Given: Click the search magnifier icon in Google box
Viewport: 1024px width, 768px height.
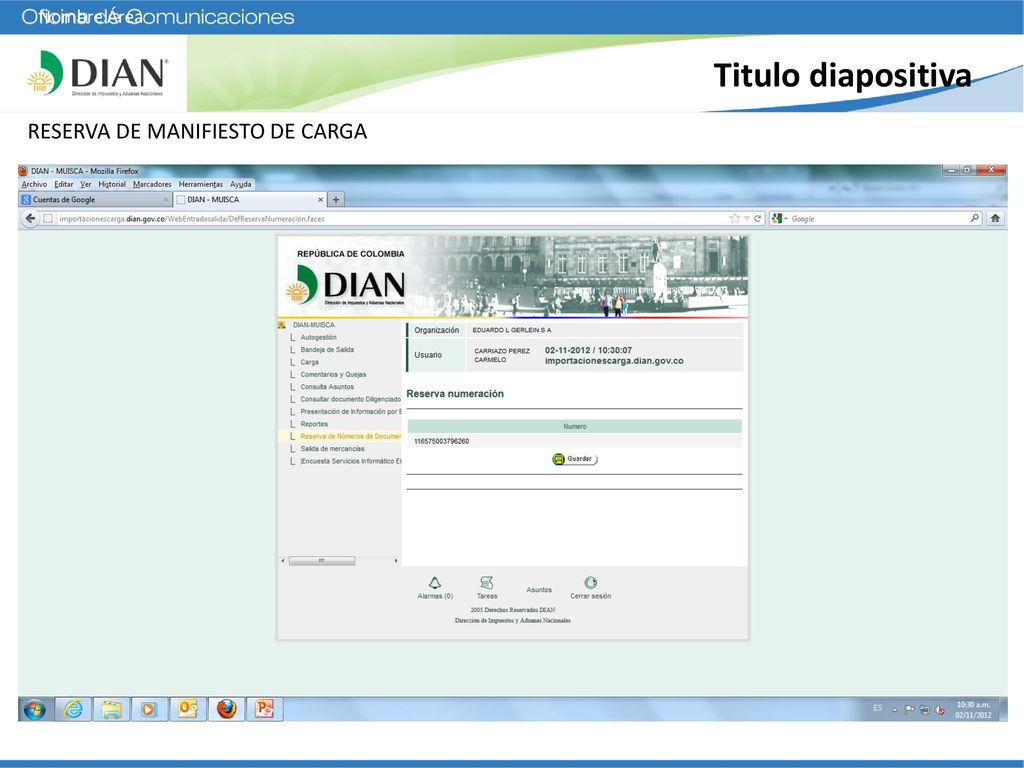Looking at the screenshot, I should click(x=975, y=218).
